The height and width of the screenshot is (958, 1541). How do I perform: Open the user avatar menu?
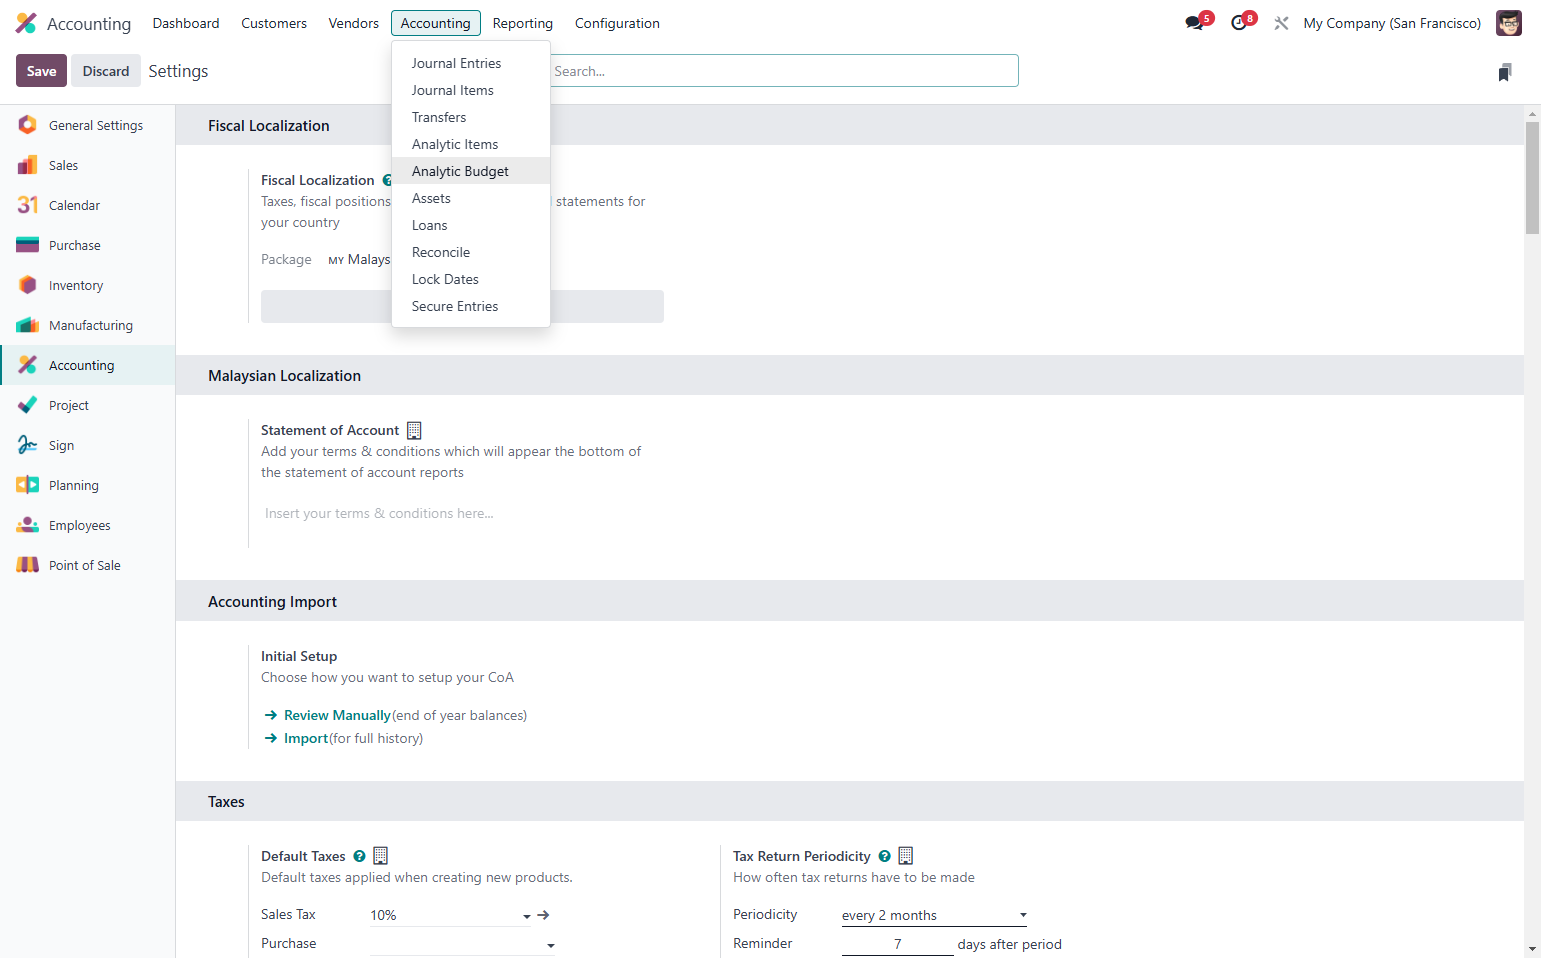coord(1508,23)
